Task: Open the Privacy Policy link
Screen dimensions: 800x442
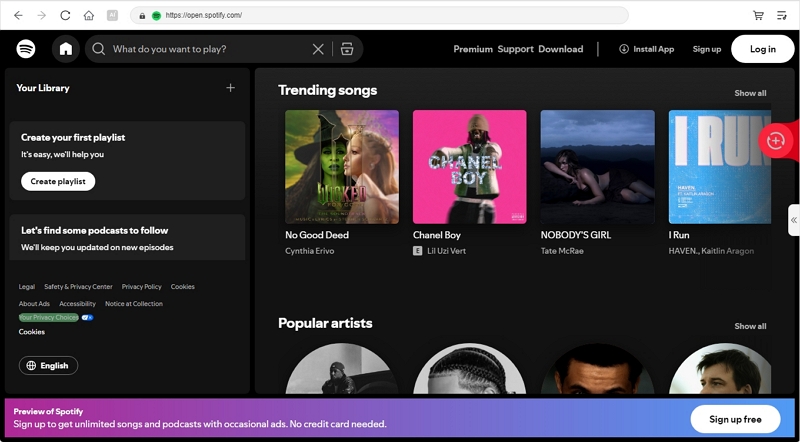Action: click(x=141, y=287)
